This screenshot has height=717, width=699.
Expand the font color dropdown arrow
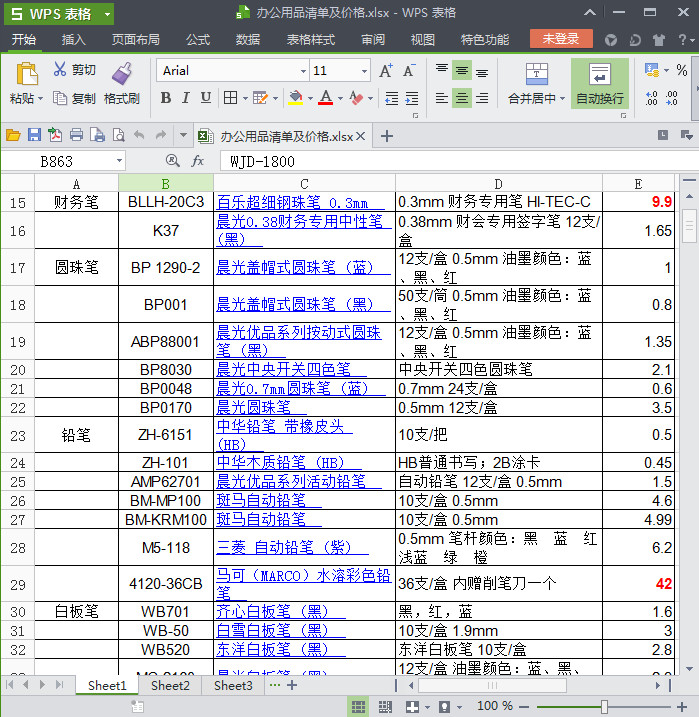point(340,98)
